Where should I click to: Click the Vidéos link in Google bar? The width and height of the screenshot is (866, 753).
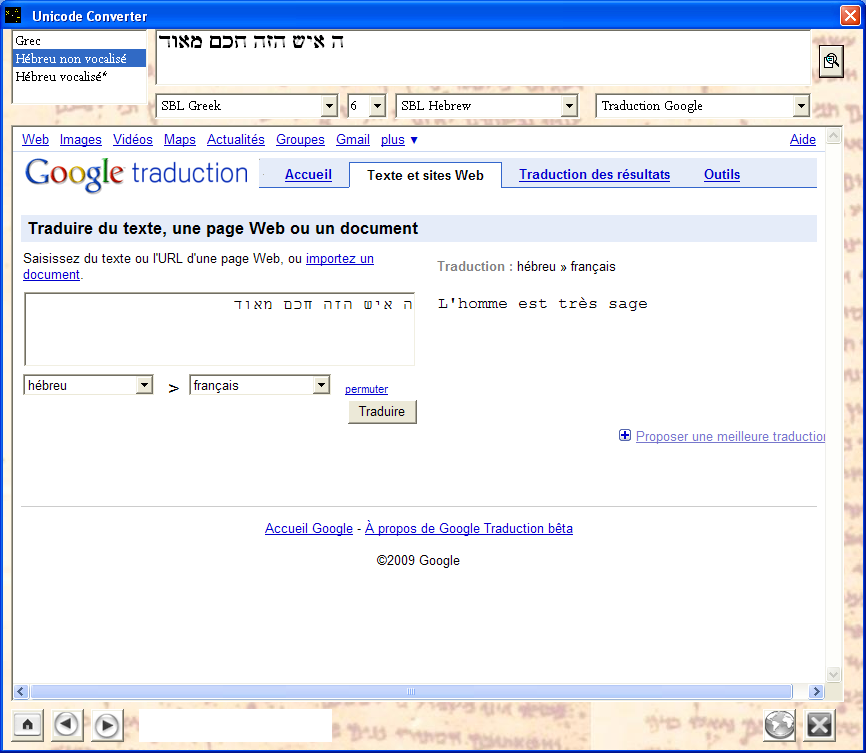(x=133, y=139)
